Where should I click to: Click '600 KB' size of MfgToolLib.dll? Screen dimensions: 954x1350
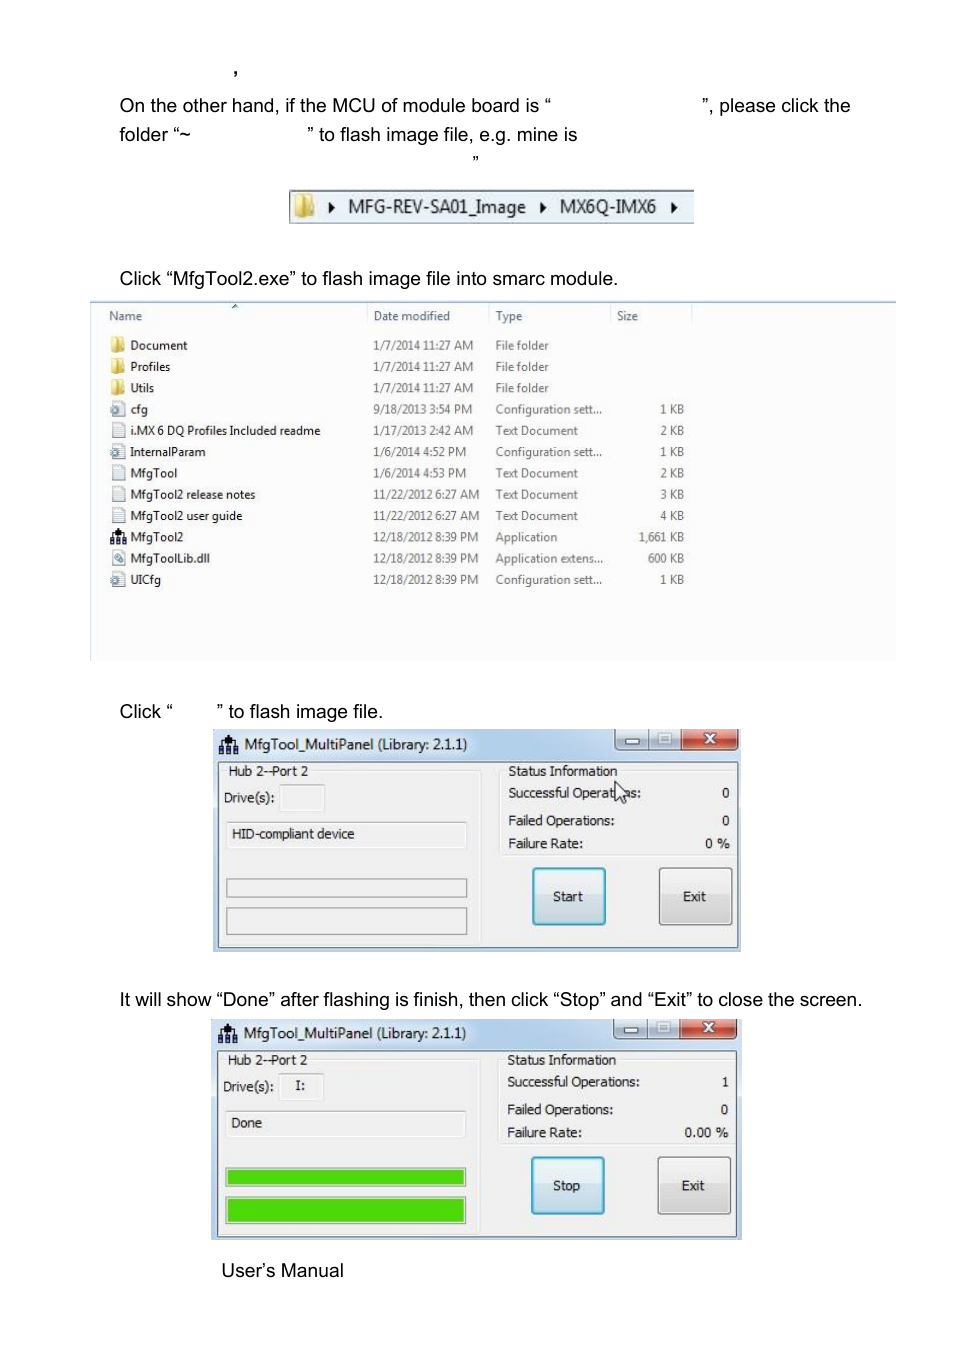pyautogui.click(x=666, y=558)
